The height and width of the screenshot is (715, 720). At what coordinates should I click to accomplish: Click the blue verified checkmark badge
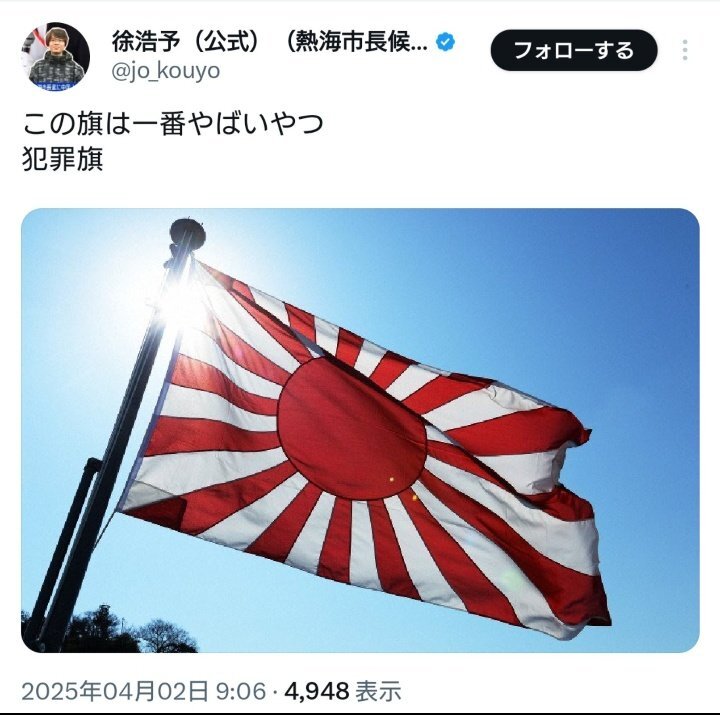point(445,42)
